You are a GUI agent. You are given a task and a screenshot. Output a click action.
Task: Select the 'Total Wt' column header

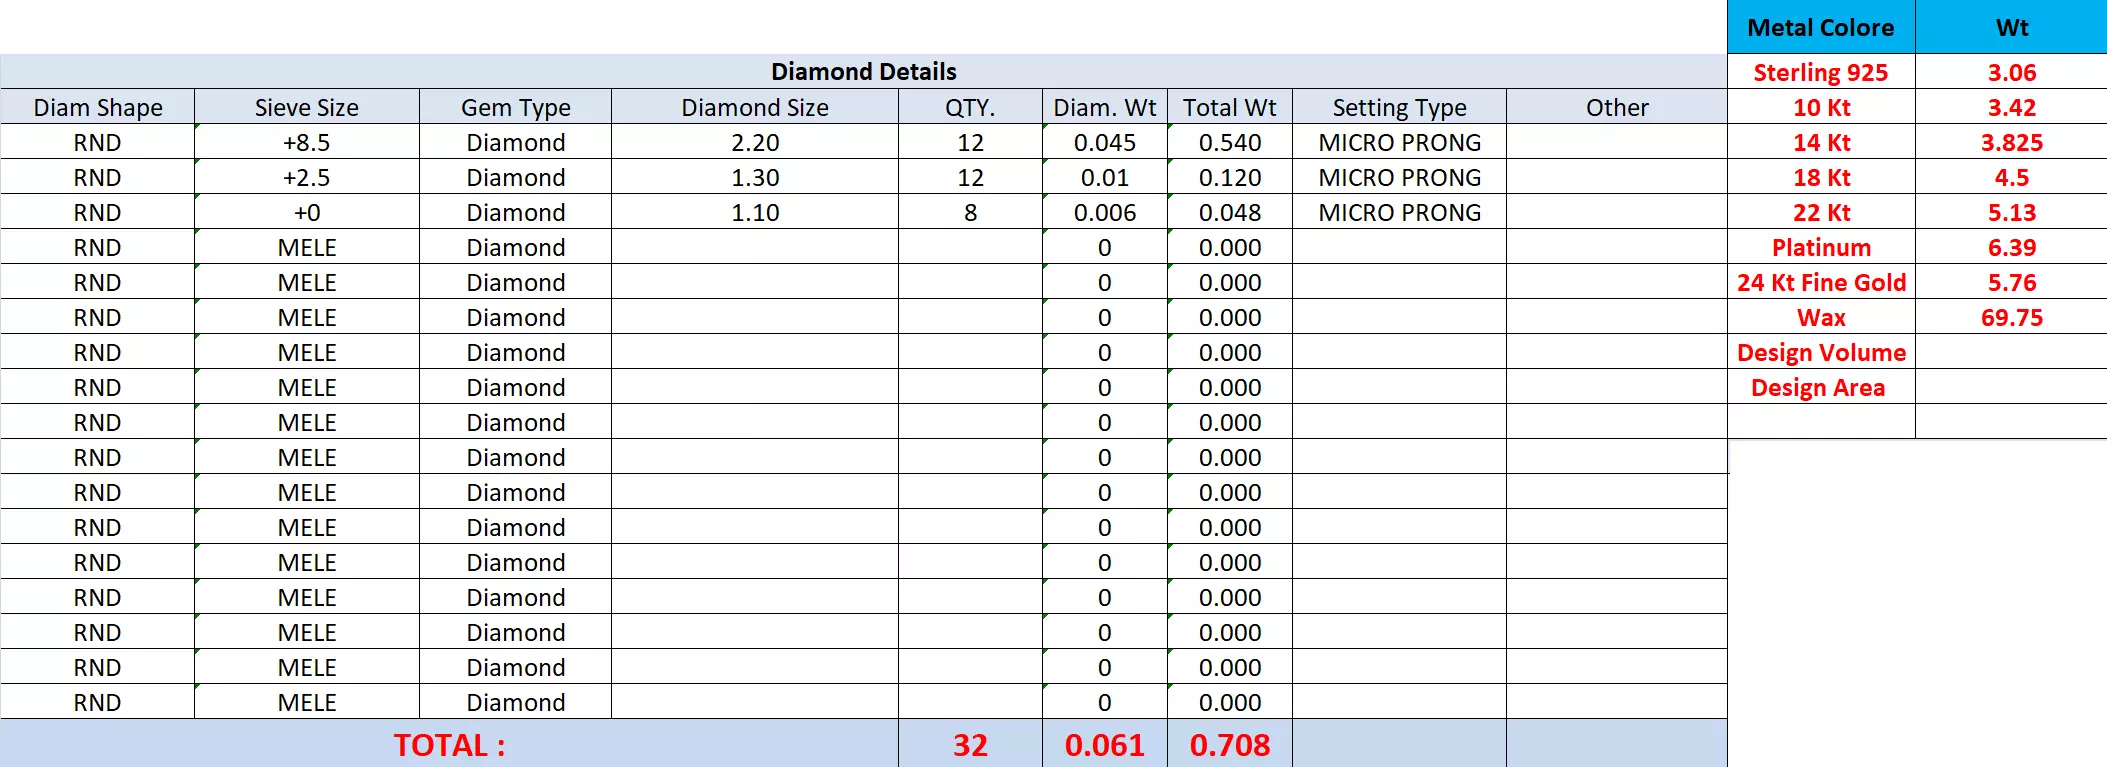coord(1230,107)
